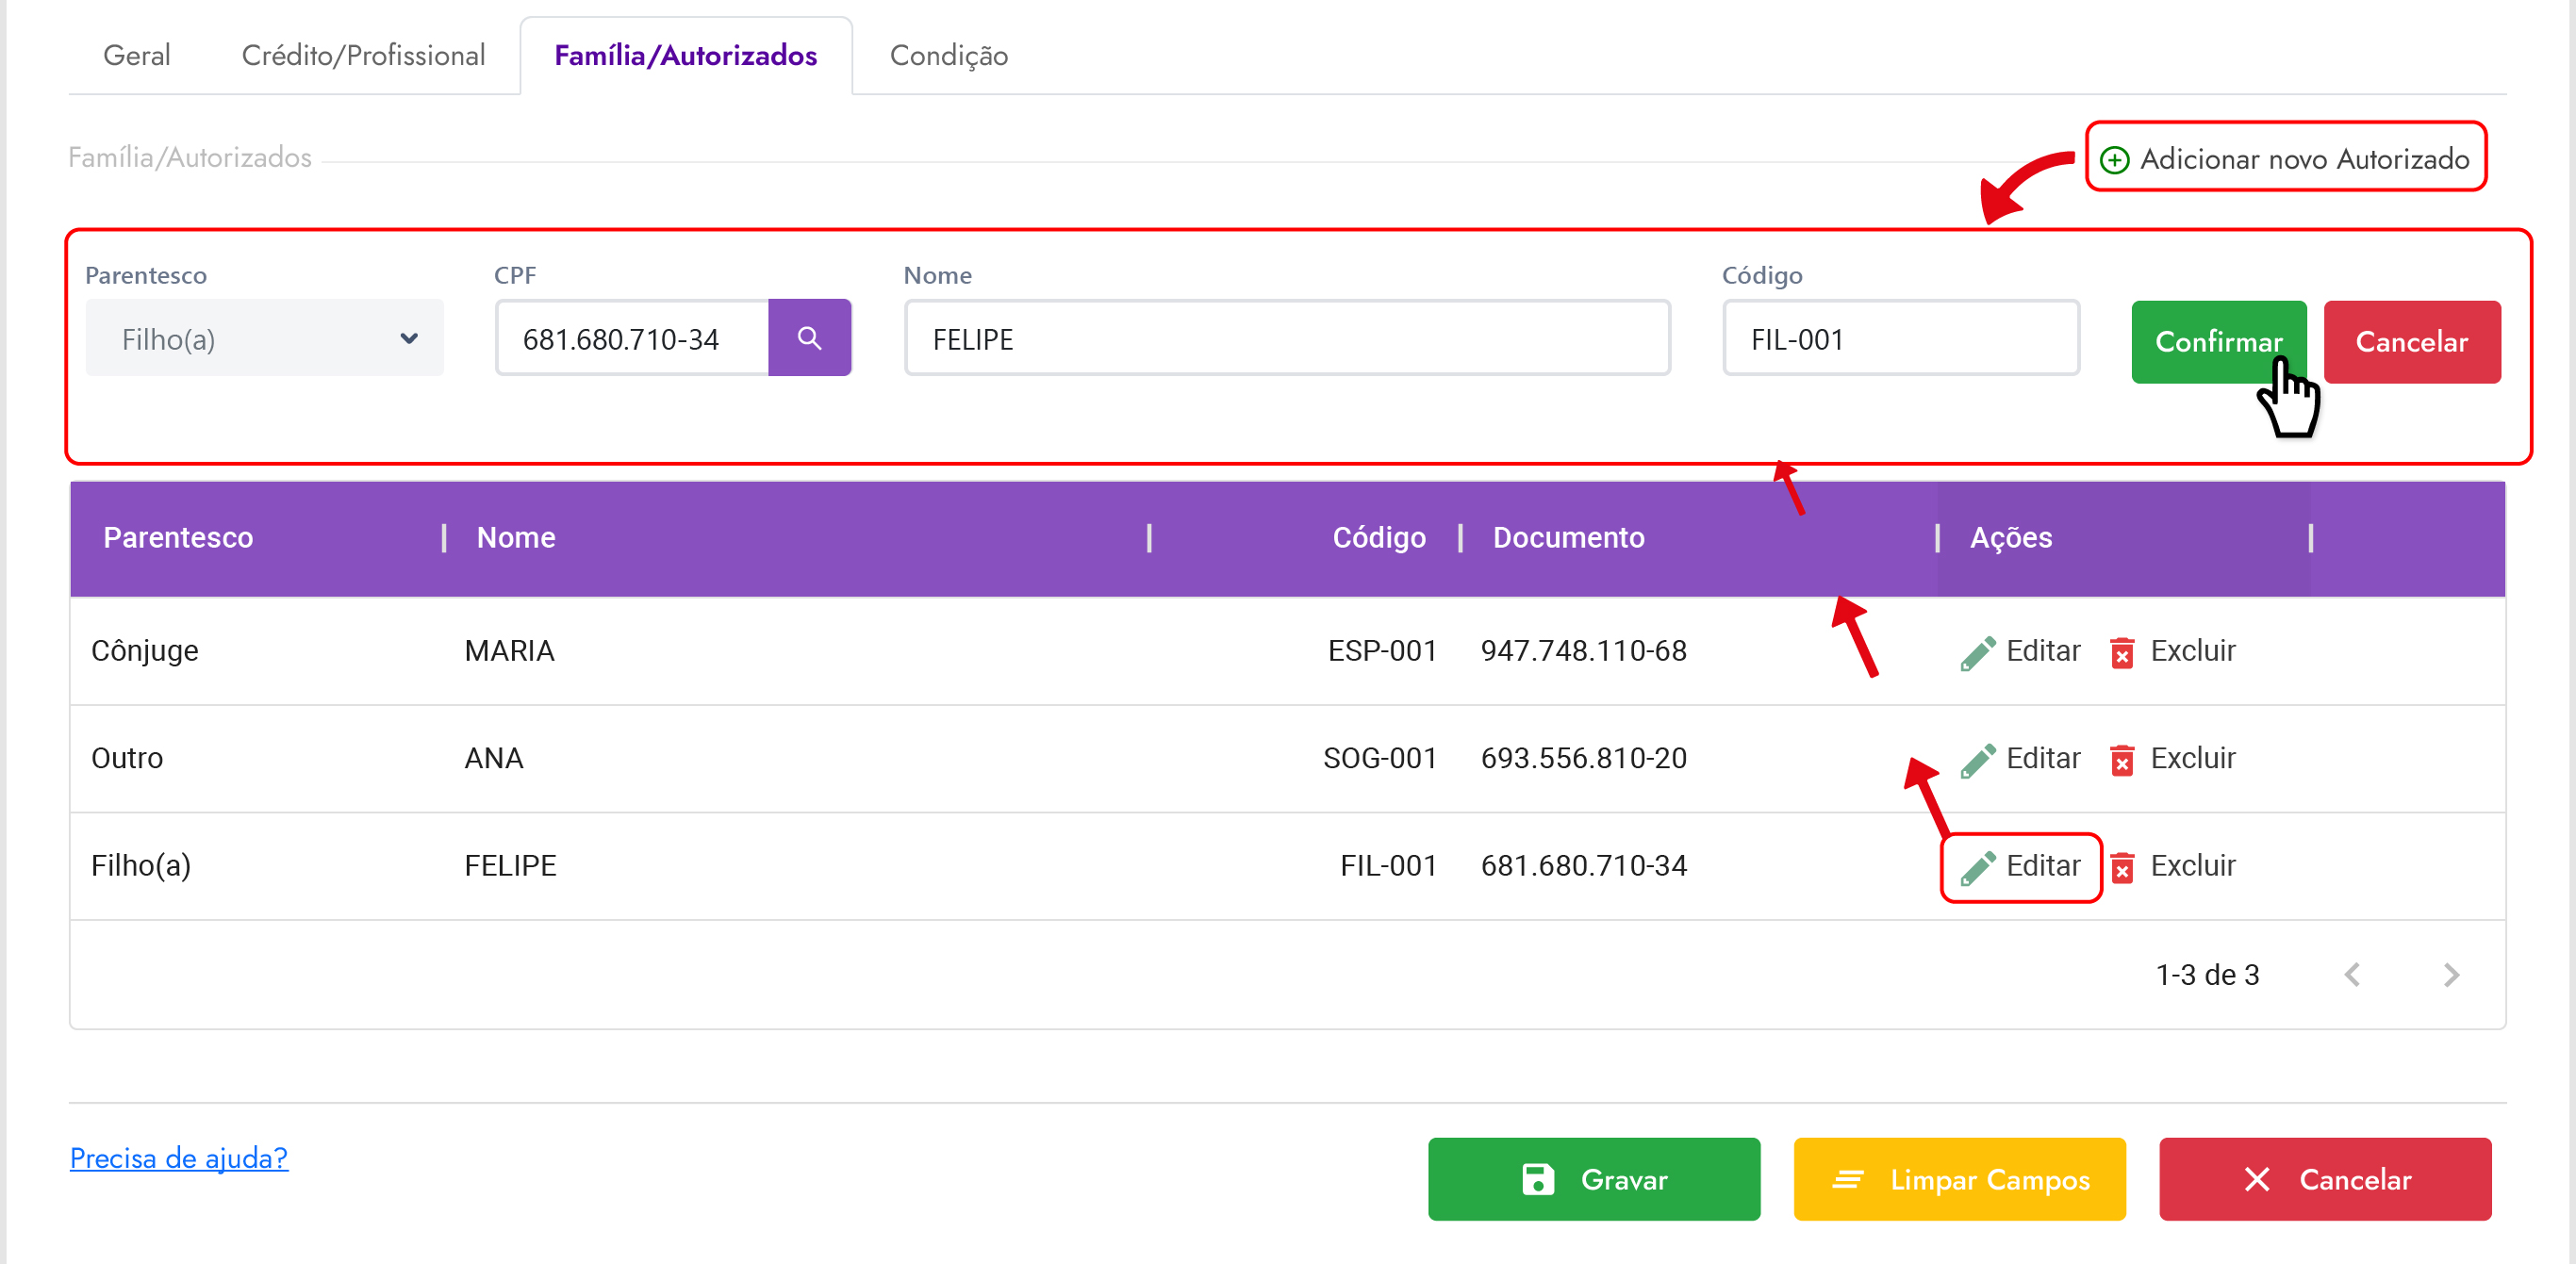Click plus icon to add novo Autorizado
The width and height of the screenshot is (2576, 1264).
[2114, 160]
